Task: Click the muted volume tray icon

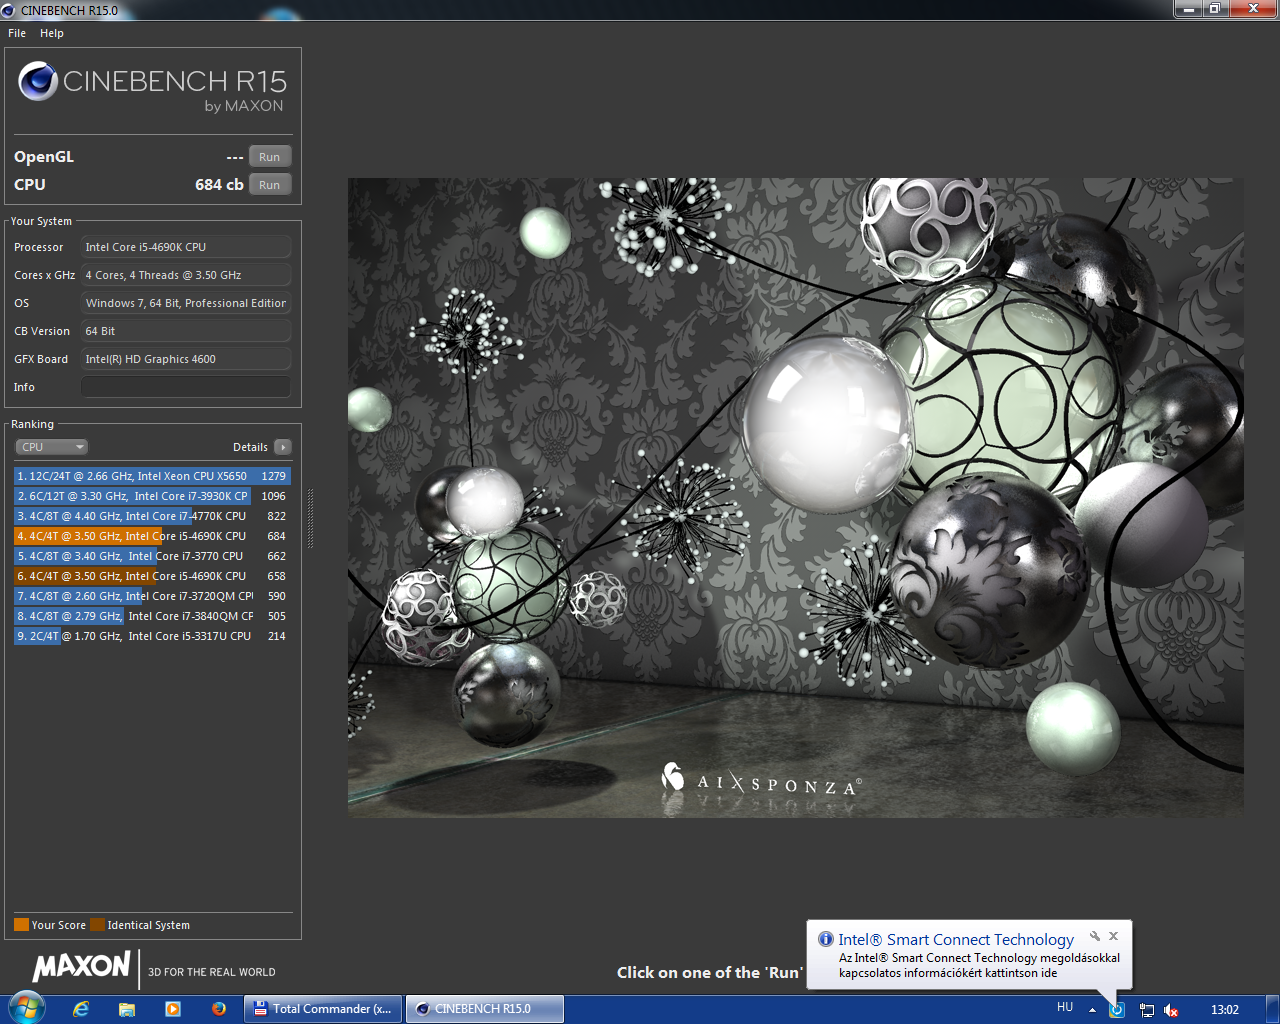Action: [1172, 1010]
